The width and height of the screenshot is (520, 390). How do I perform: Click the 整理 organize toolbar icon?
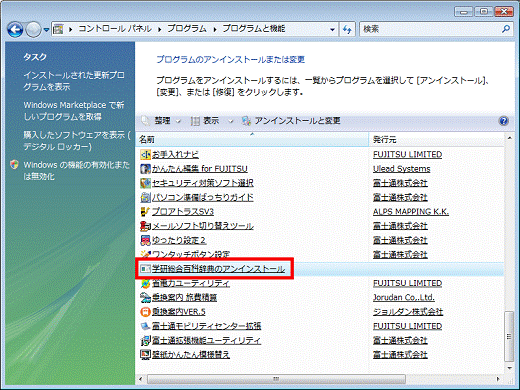(x=145, y=121)
